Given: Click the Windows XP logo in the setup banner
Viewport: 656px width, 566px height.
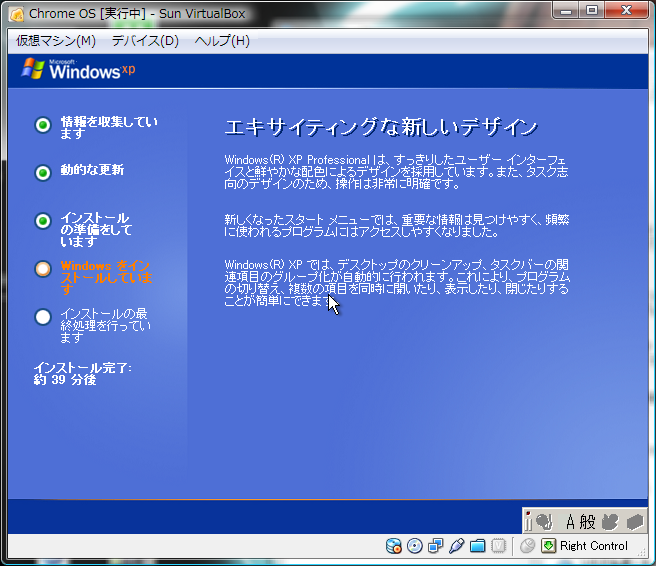Looking at the screenshot, I should [x=78, y=69].
